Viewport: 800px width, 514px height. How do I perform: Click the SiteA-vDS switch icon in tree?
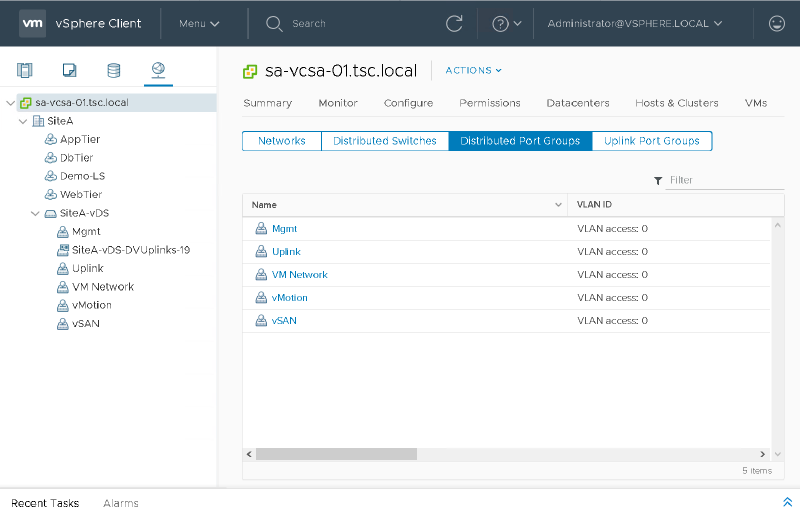pos(51,213)
